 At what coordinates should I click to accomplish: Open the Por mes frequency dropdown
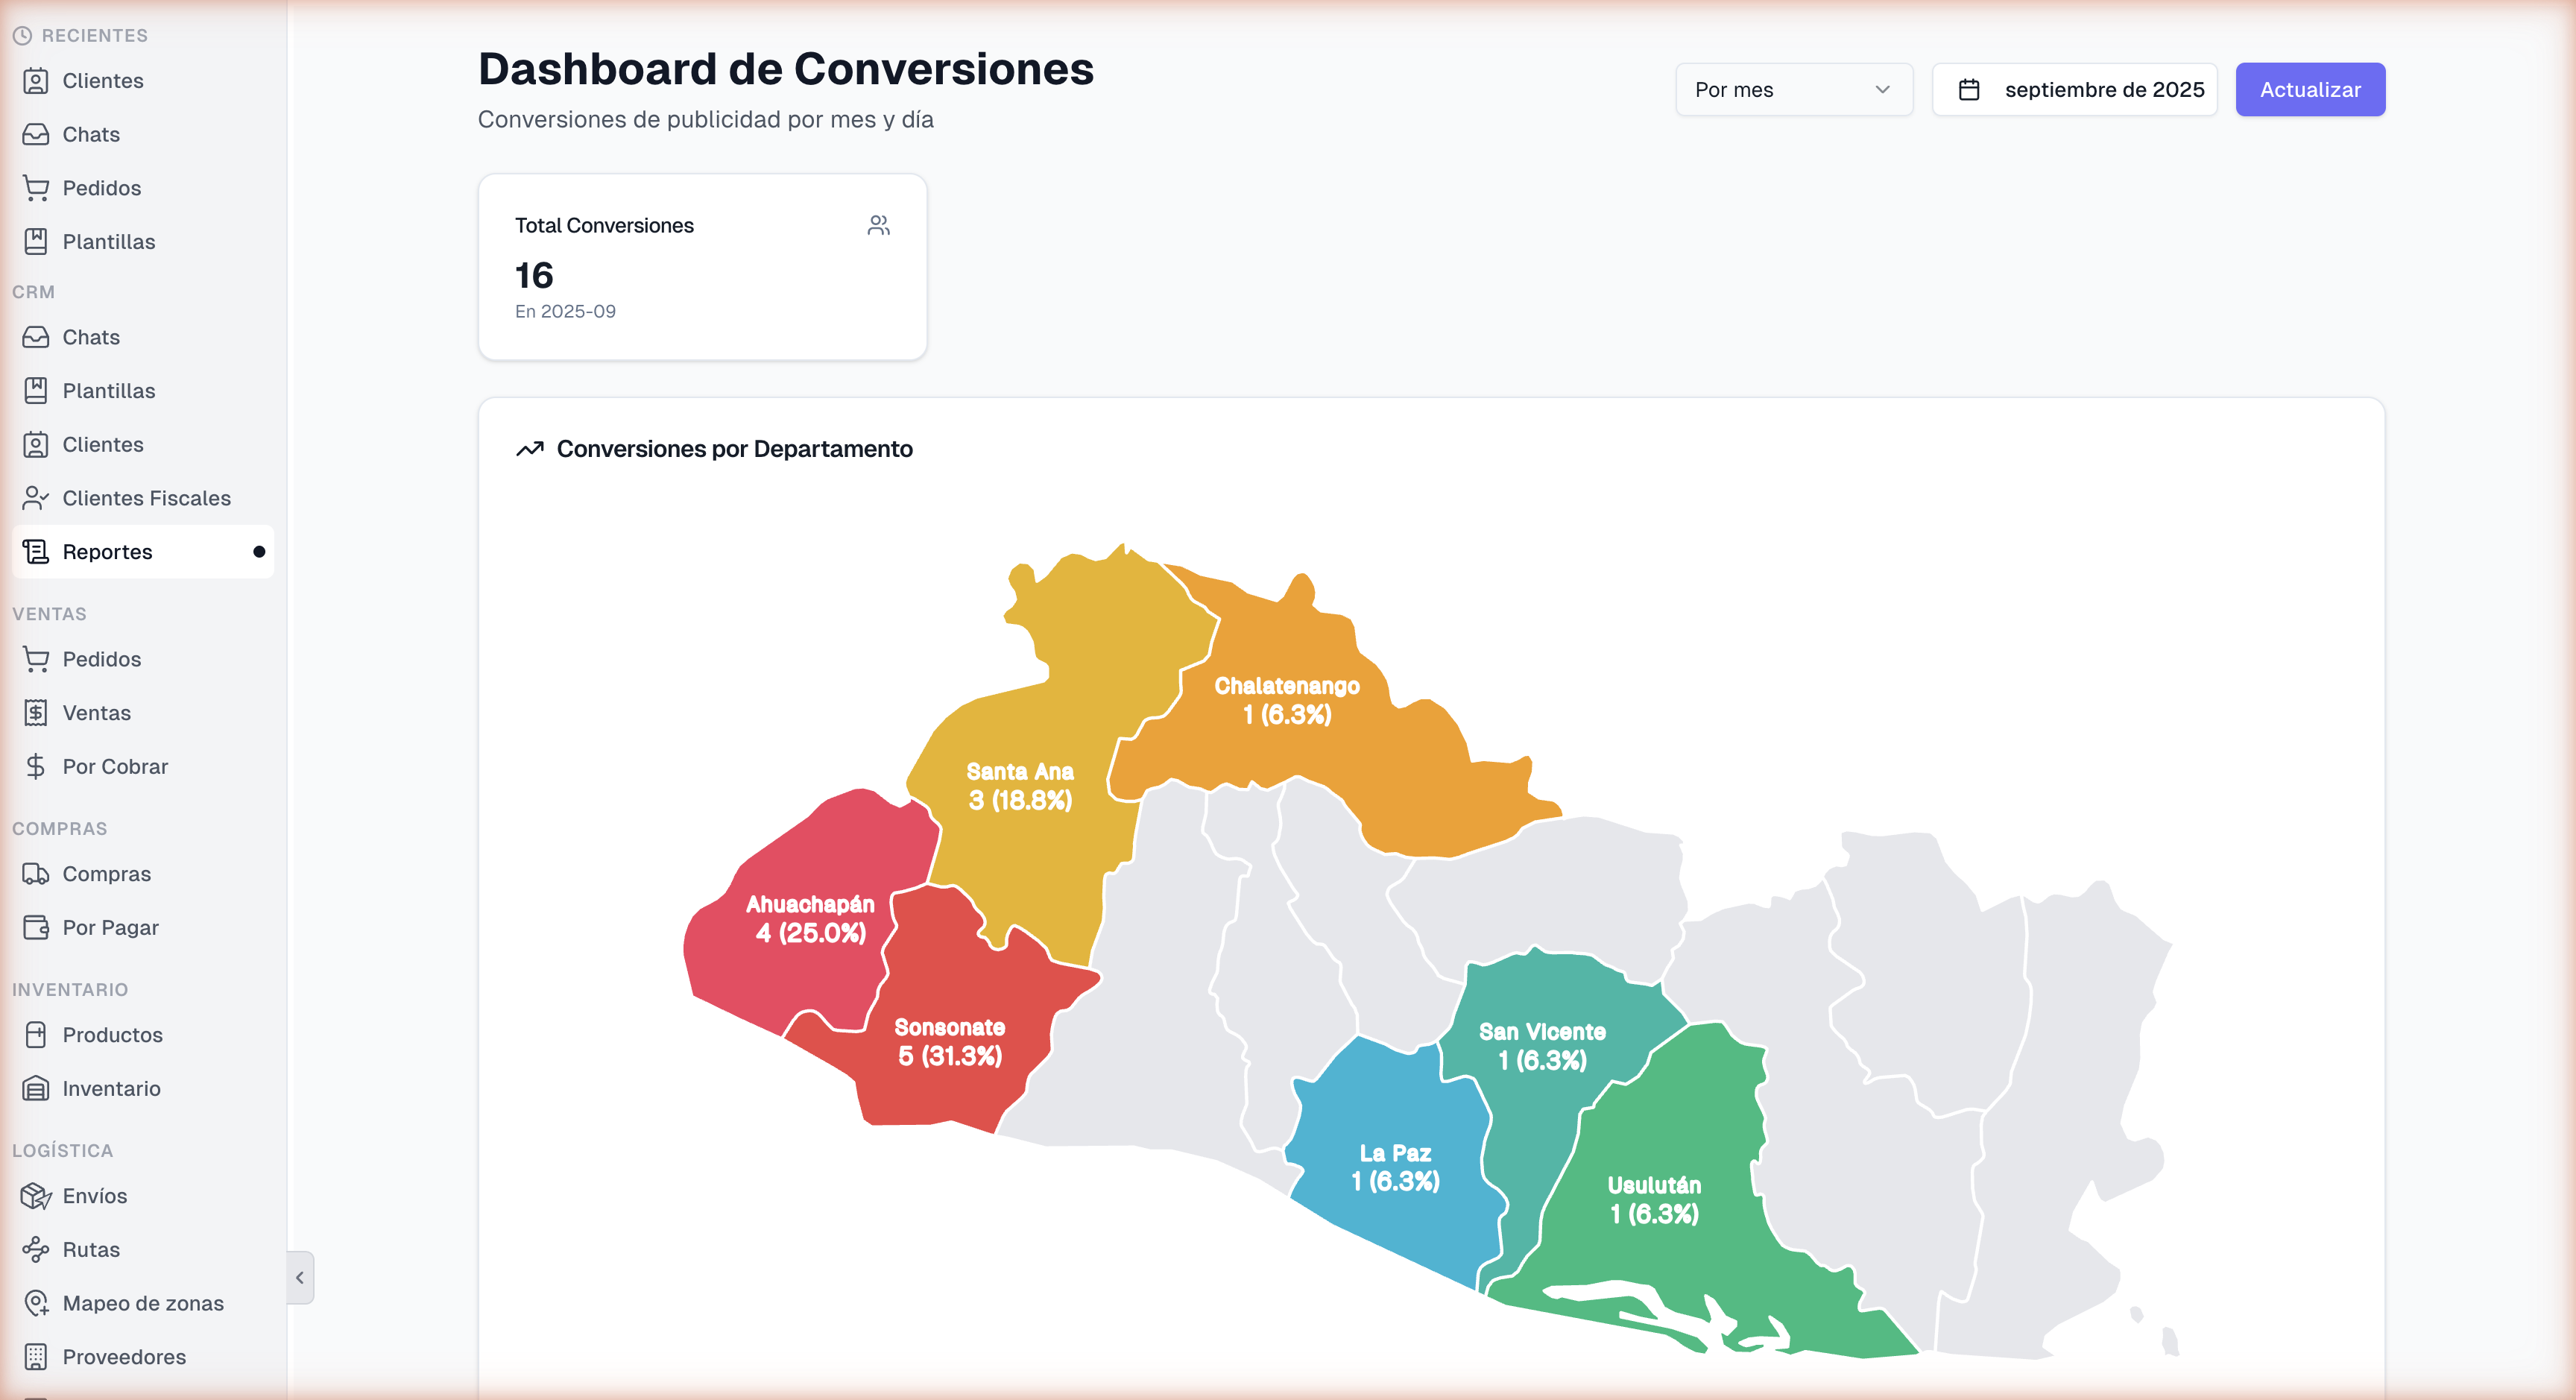1794,89
